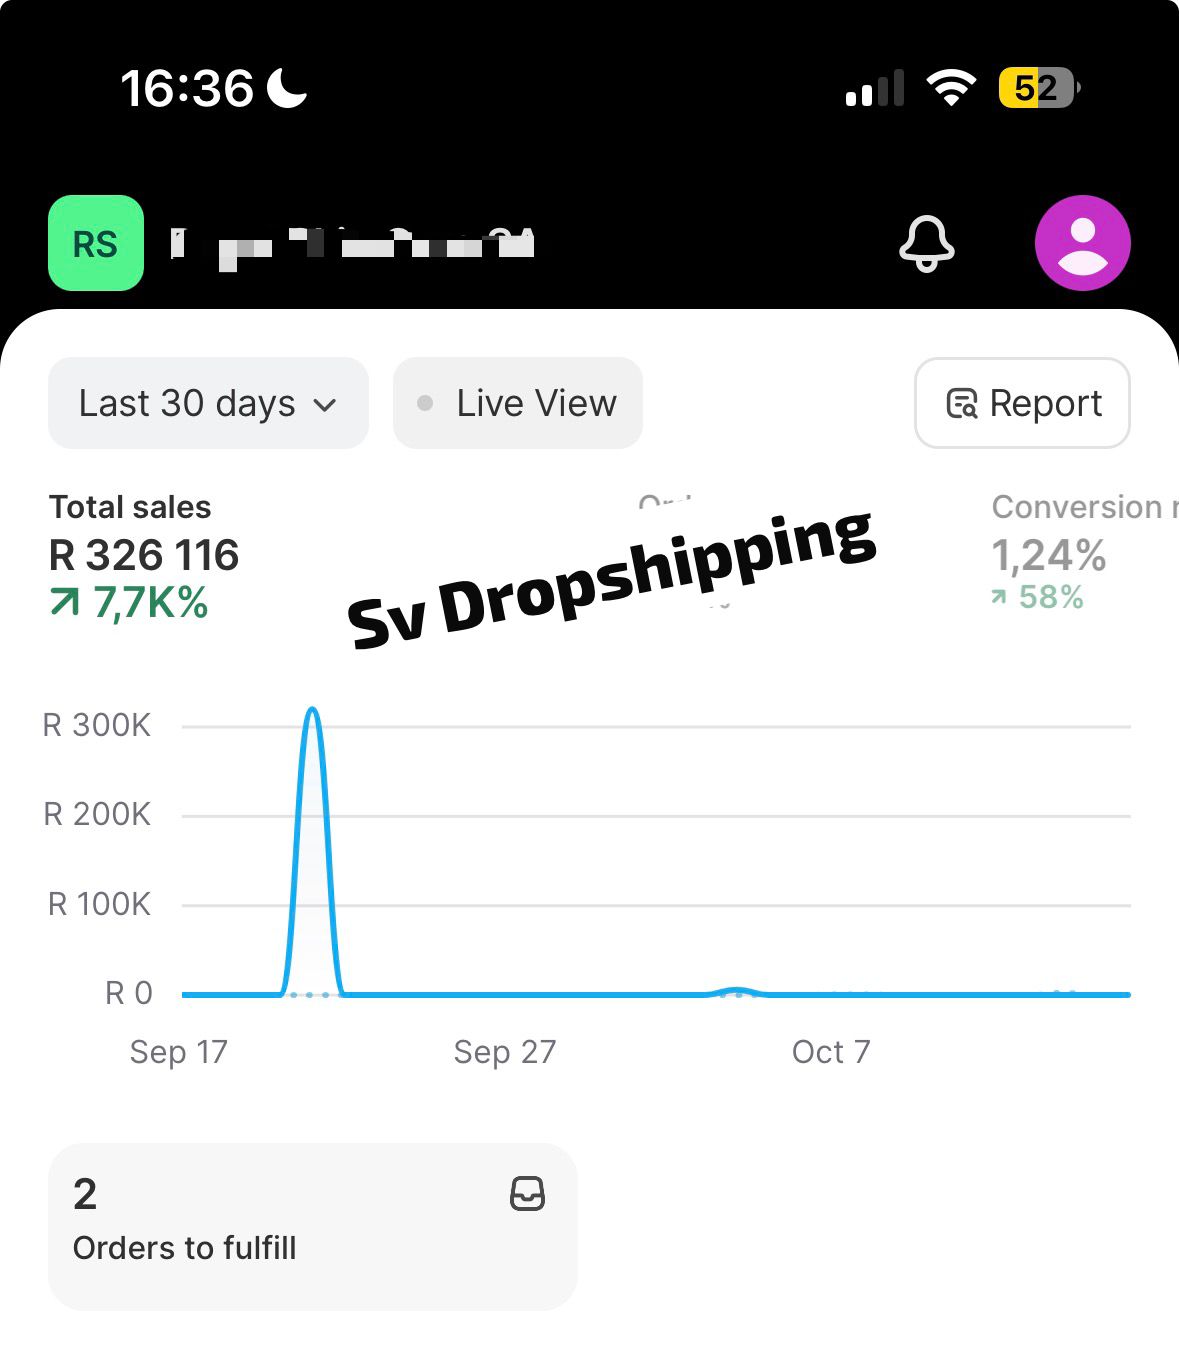Viewport: 1179px width, 1370px height.
Task: Open the blurred store name switcher
Action: tap(352, 243)
